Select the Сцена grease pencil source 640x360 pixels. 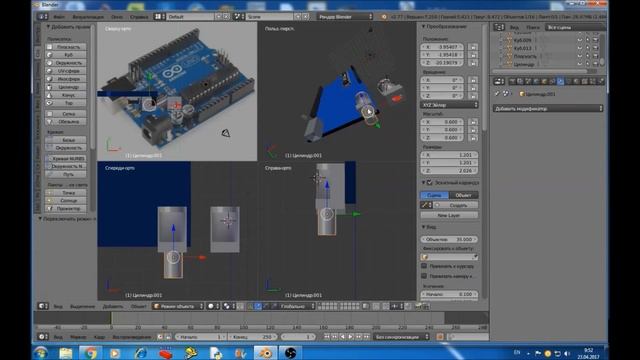435,195
